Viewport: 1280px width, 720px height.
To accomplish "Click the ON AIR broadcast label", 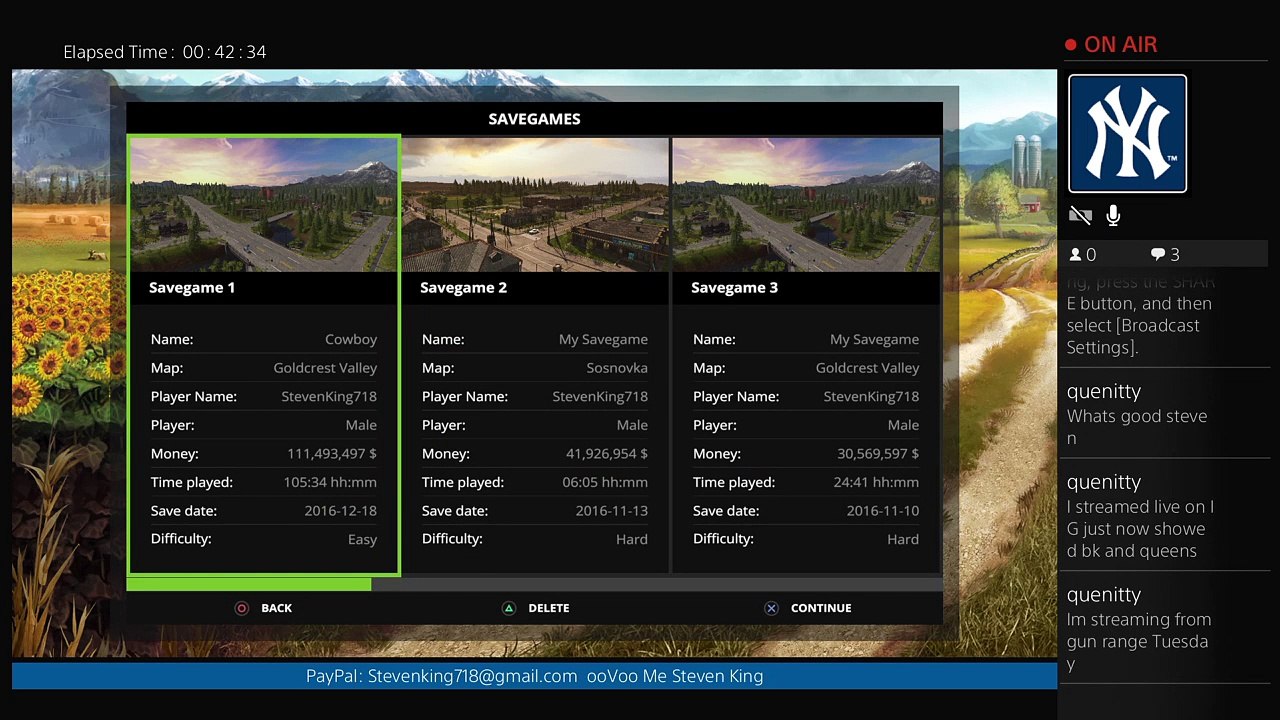I will (1121, 45).
